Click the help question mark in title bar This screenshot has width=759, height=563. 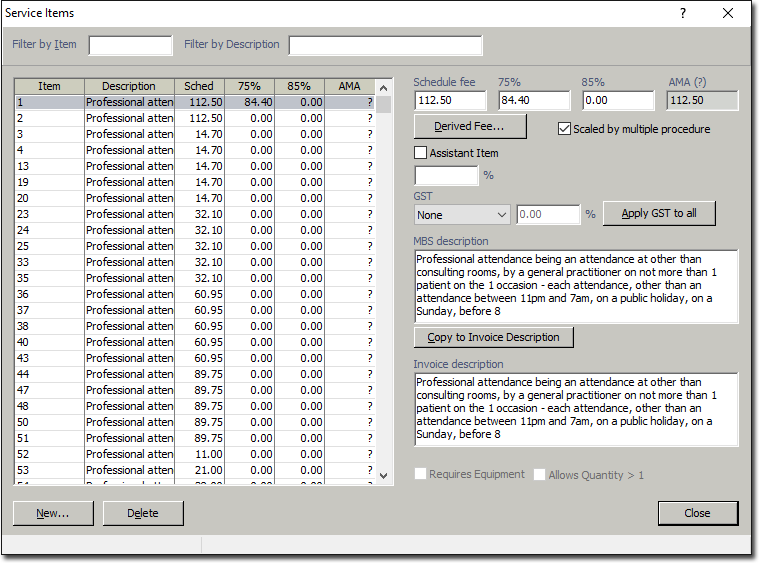point(683,13)
